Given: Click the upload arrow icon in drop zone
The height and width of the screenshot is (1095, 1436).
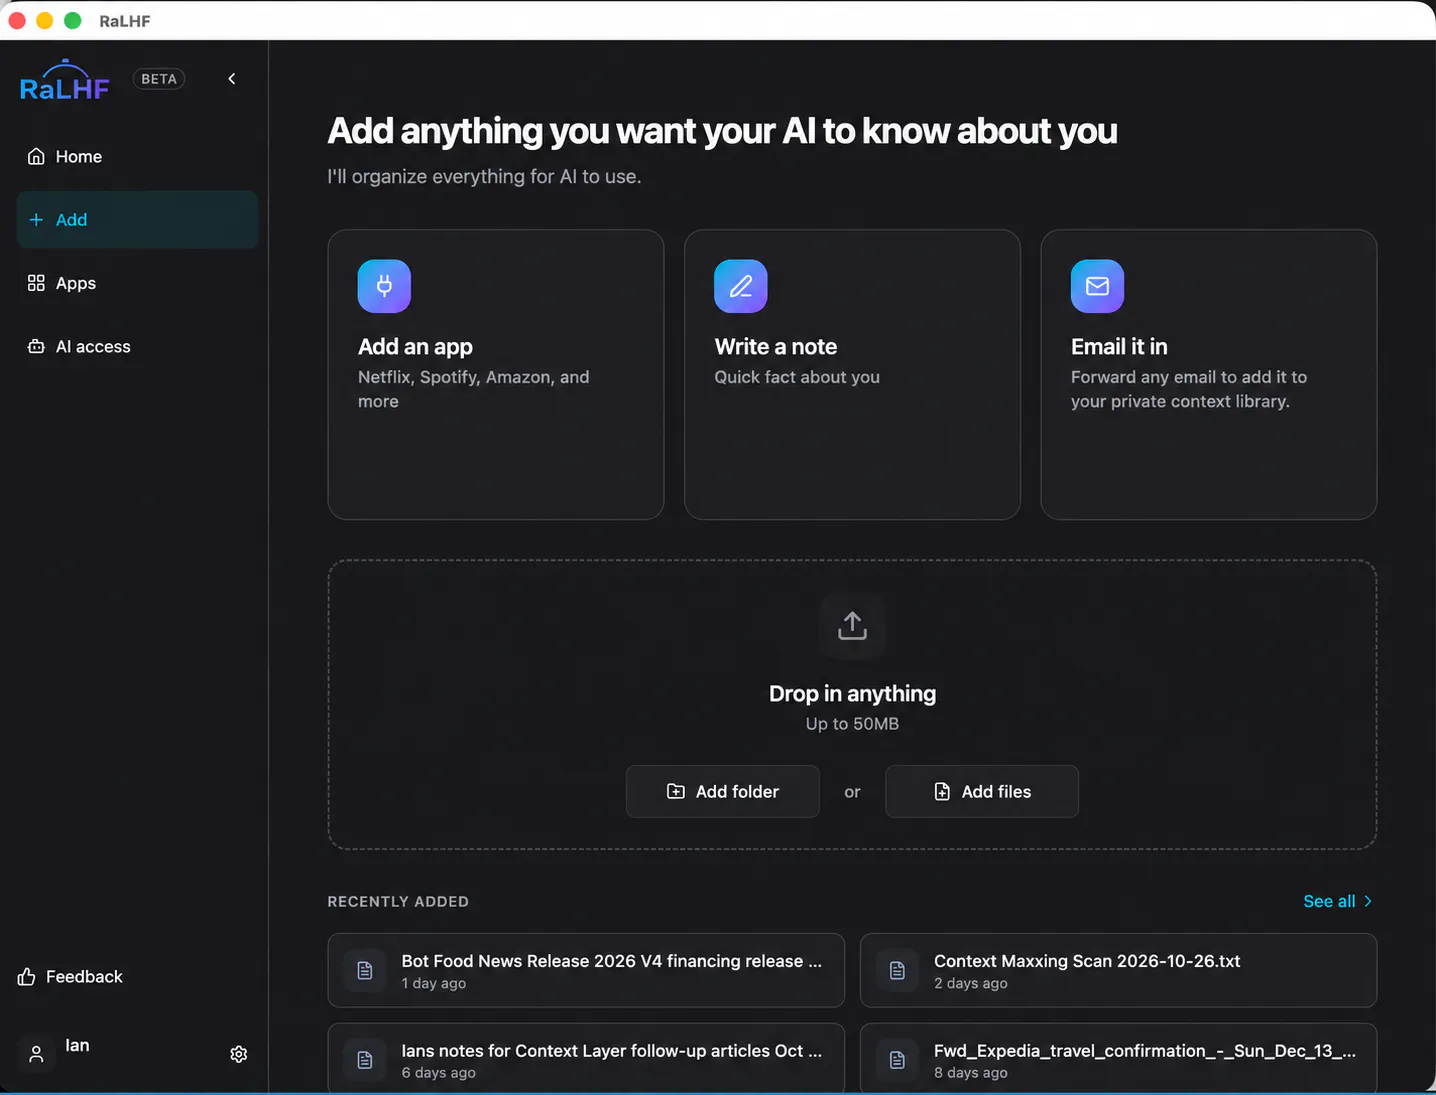Looking at the screenshot, I should (x=852, y=626).
